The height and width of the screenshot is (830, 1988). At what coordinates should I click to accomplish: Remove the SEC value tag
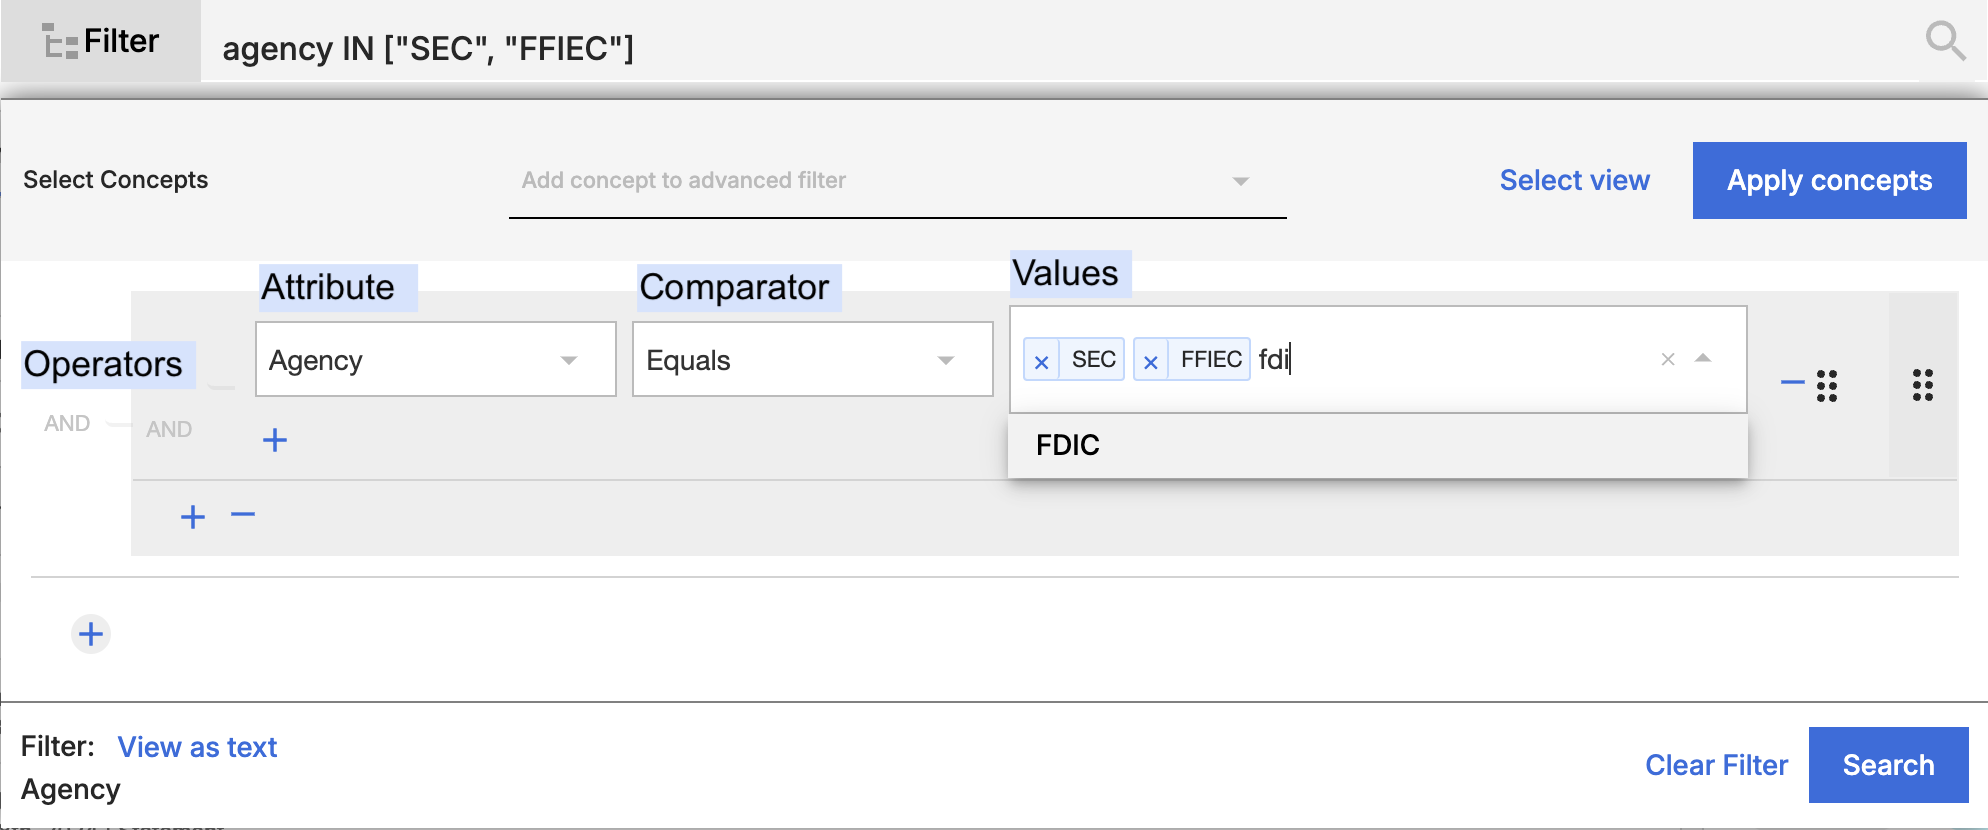[1041, 361]
